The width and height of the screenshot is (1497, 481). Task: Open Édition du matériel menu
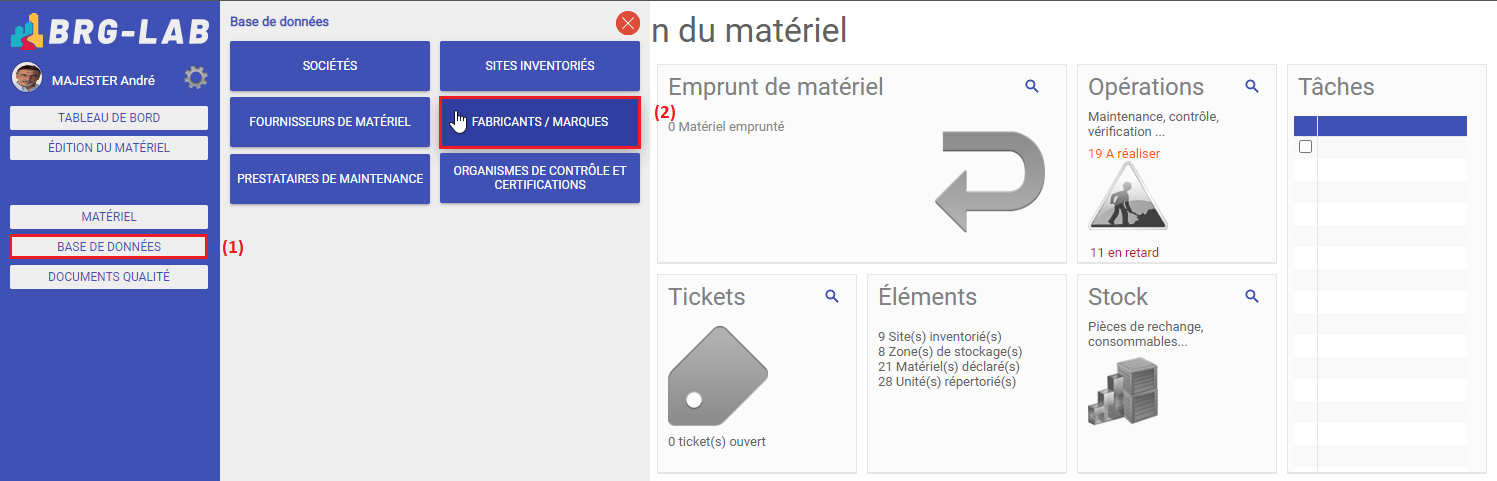[x=109, y=148]
